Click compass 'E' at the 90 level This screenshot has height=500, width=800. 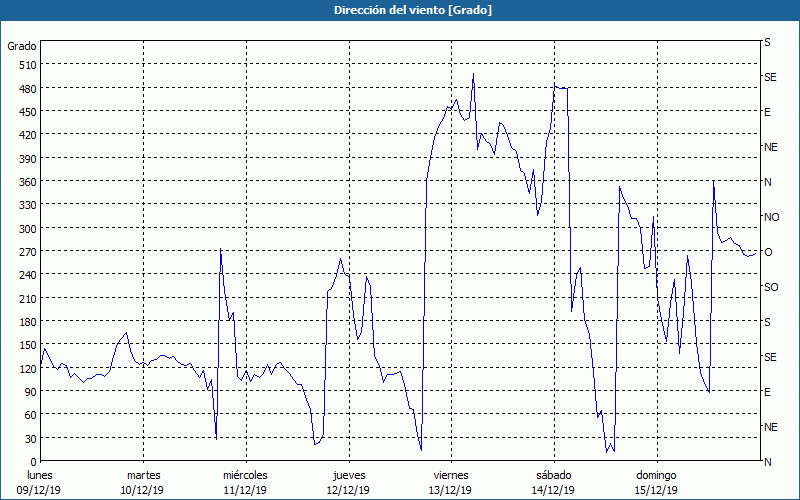pyautogui.click(x=767, y=392)
